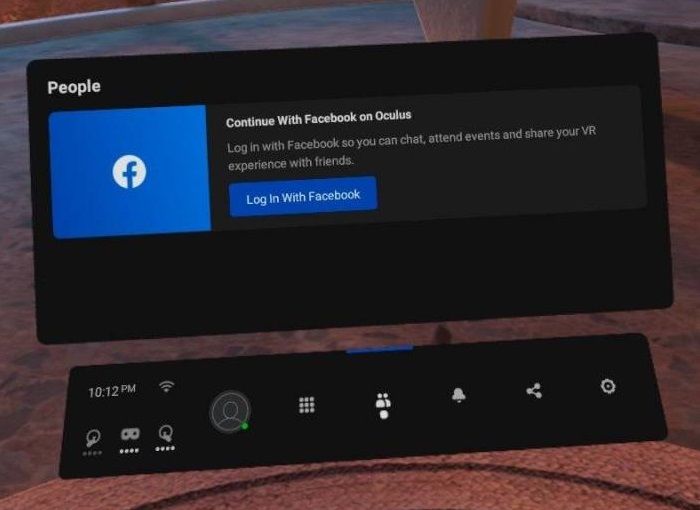Click the People panel heading
The height and width of the screenshot is (510, 700).
coord(74,87)
